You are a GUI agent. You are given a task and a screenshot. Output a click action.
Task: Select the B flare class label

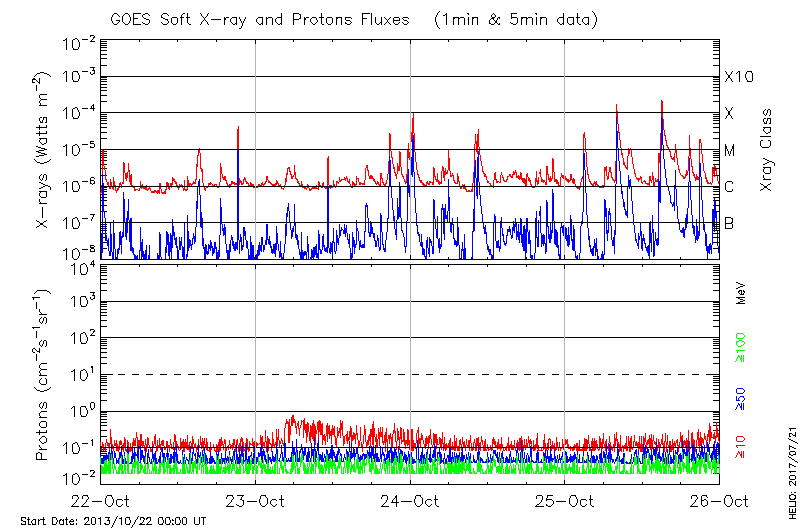pyautogui.click(x=730, y=223)
